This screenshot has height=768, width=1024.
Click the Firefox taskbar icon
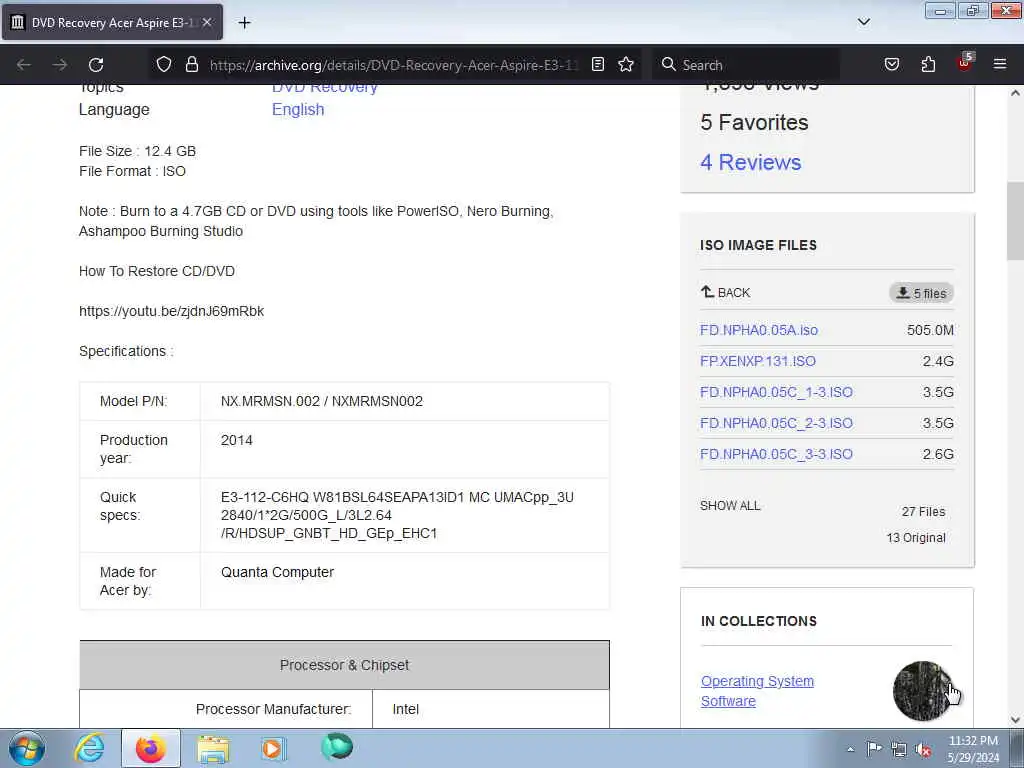point(151,748)
